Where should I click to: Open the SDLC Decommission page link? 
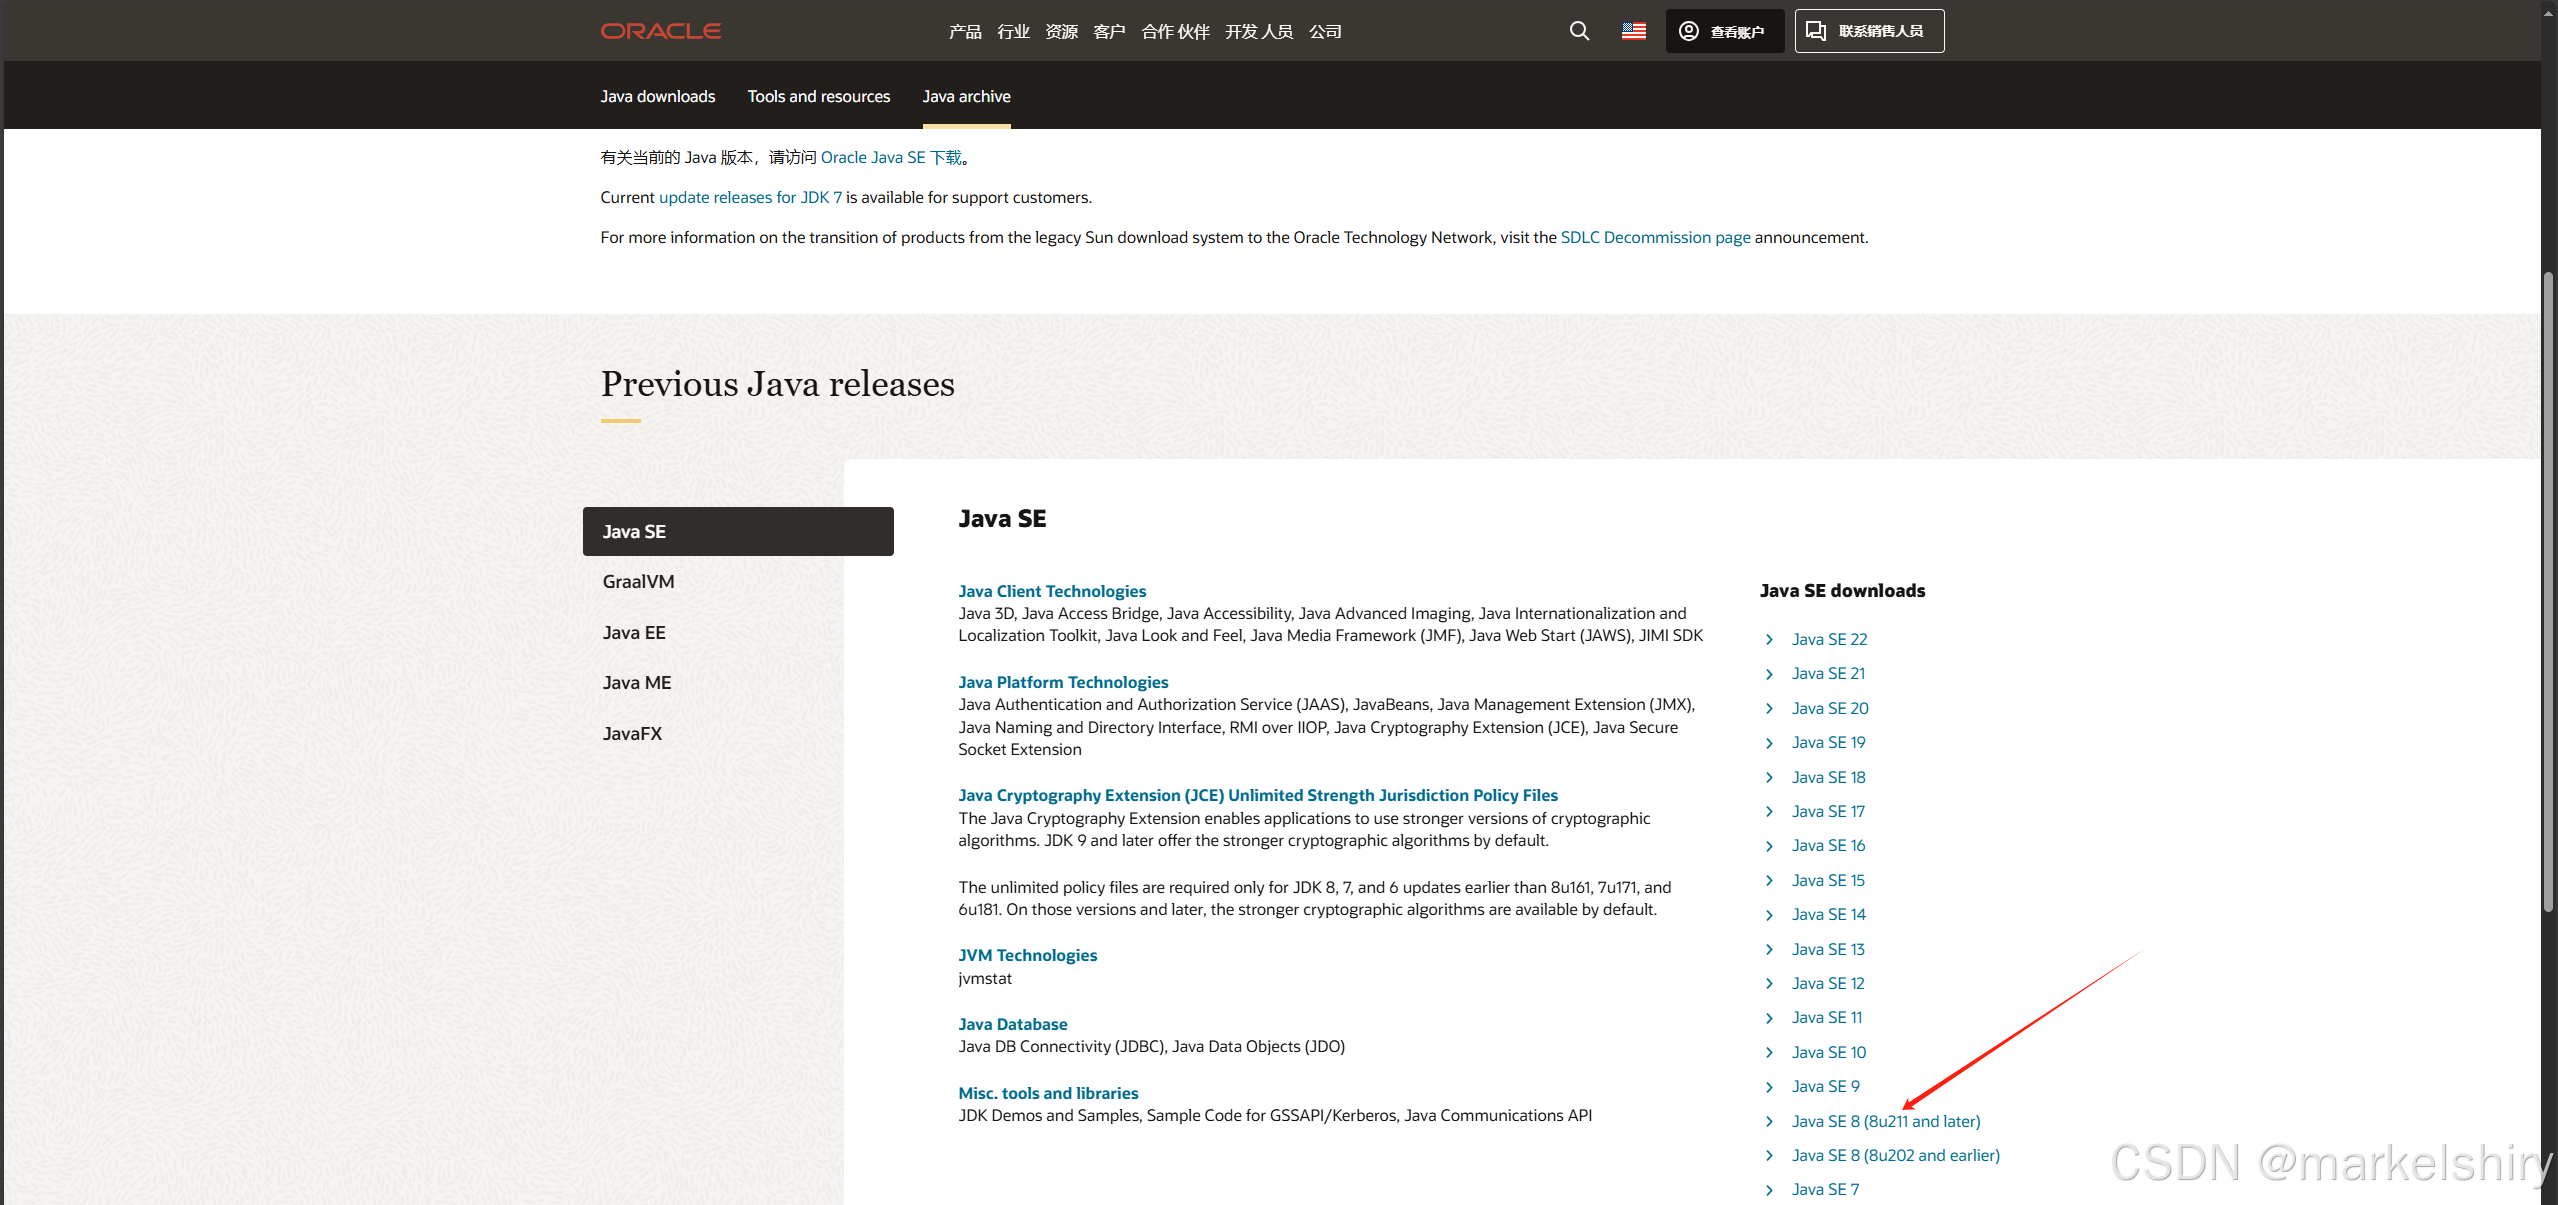click(1654, 237)
